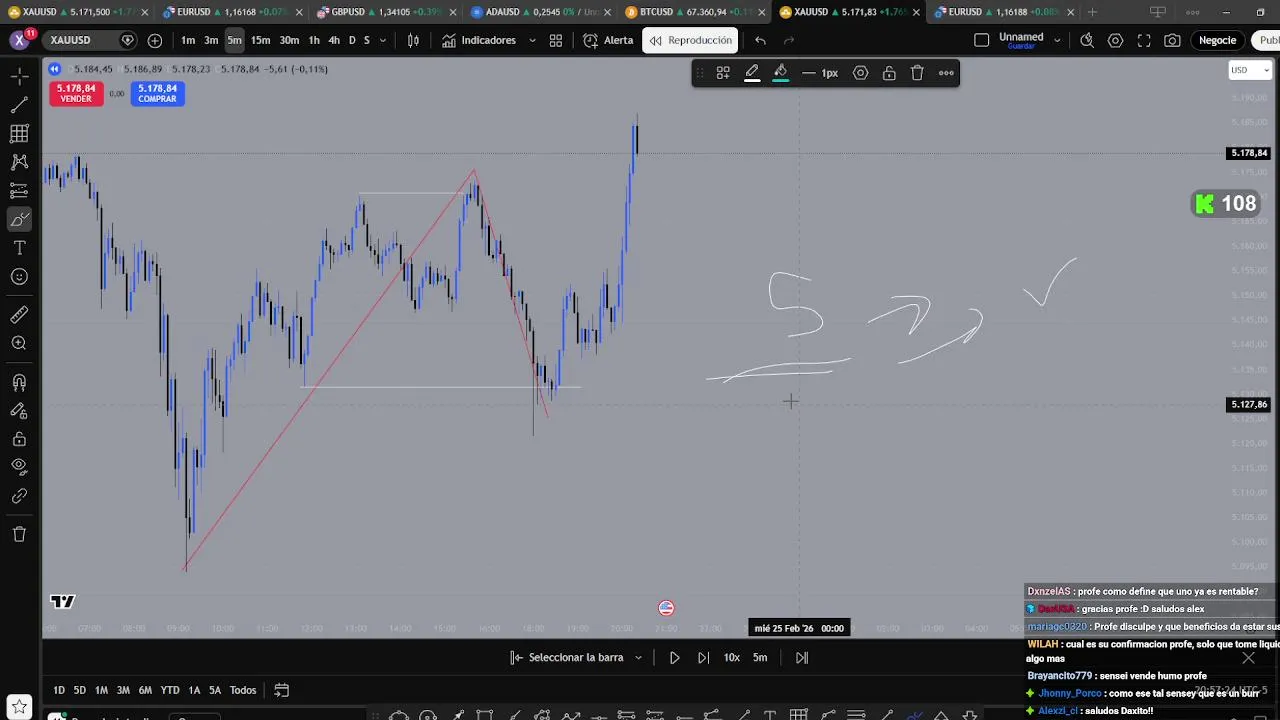Select the crosshair cursor tool
Screen dimensions: 1280x720
(x=19, y=76)
